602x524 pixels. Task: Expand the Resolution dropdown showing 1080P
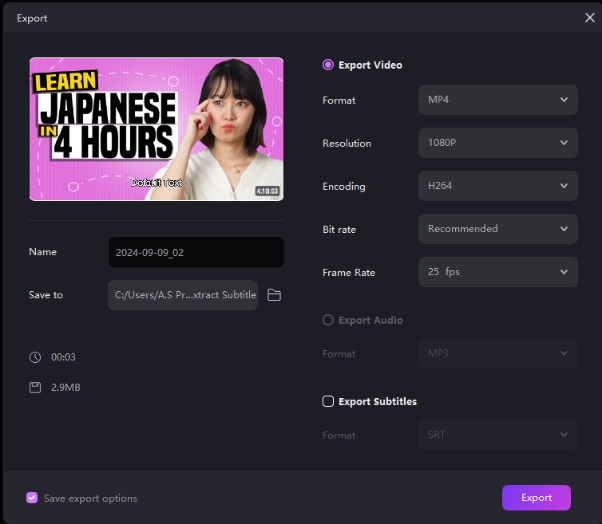(x=497, y=143)
